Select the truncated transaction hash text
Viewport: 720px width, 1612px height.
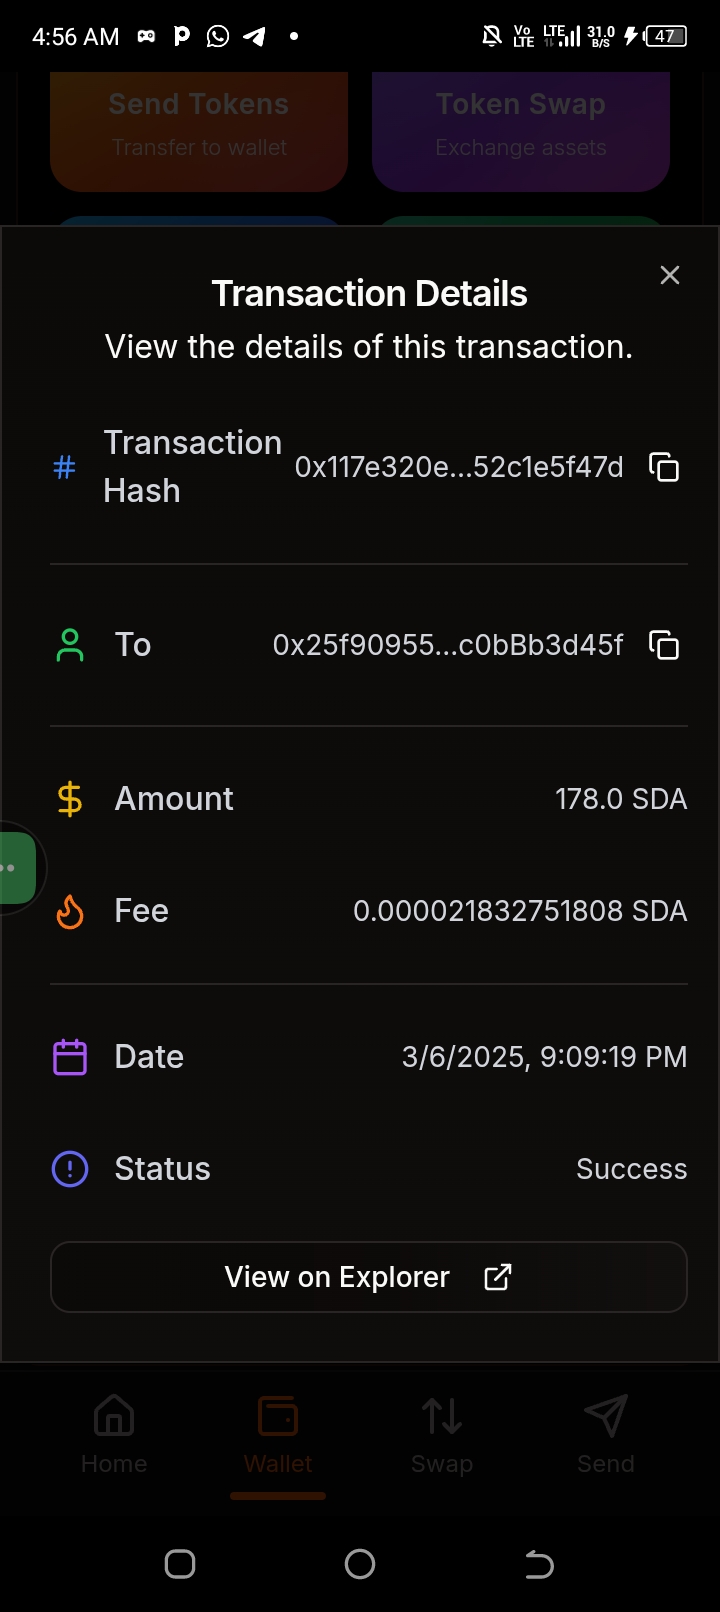coord(459,467)
